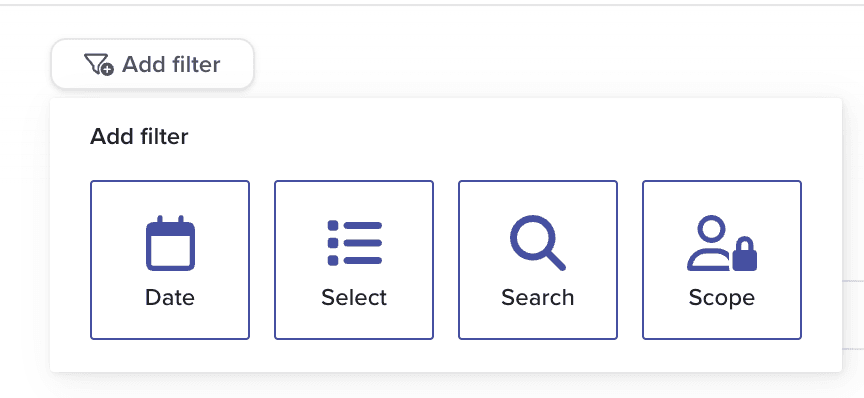Click the user with padlock Scope icon

tap(722, 243)
